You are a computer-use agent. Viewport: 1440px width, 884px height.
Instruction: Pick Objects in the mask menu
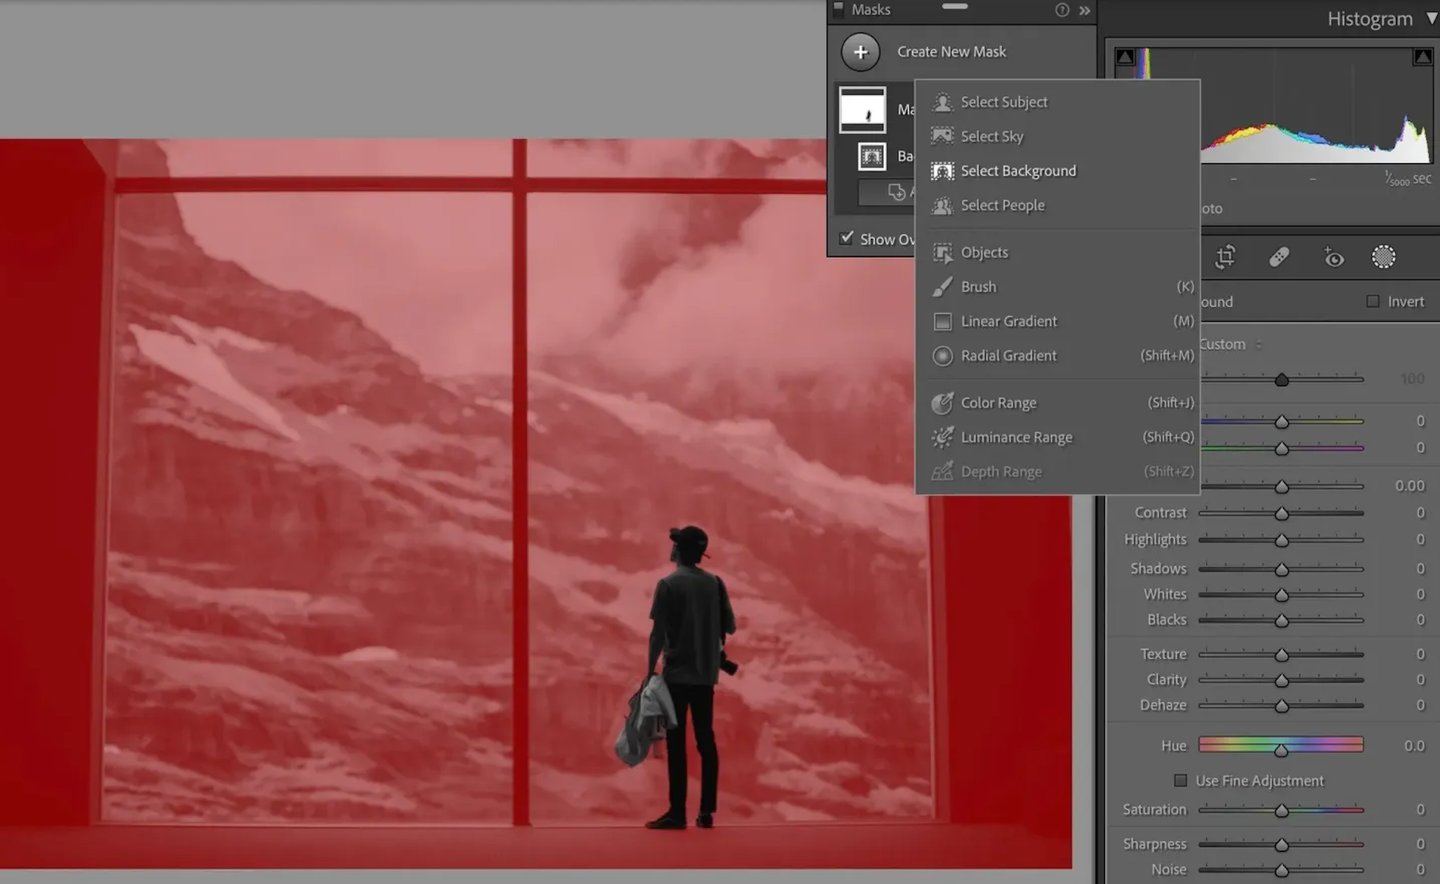coord(1058,252)
